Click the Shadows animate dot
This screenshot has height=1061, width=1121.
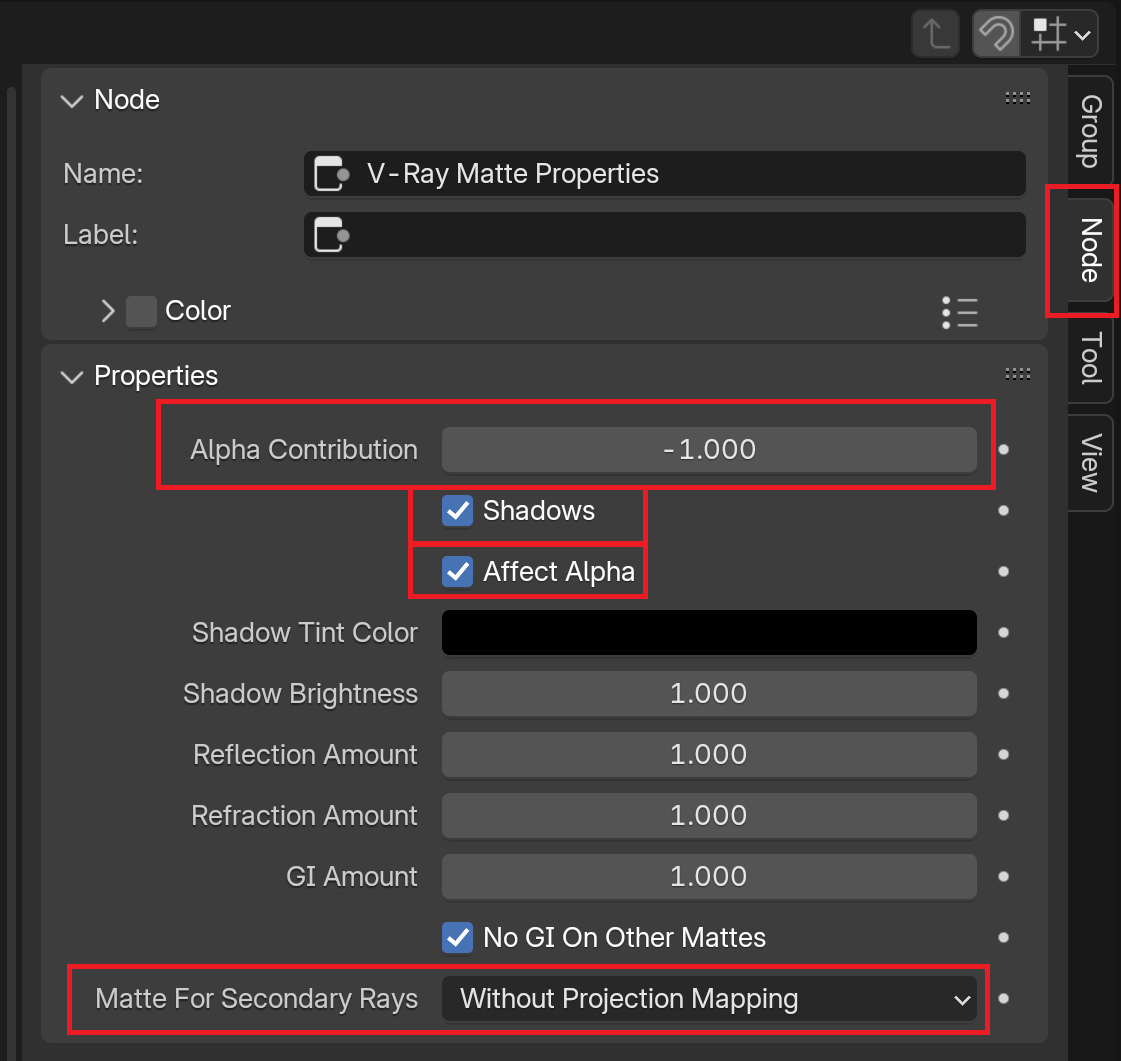pos(1004,510)
